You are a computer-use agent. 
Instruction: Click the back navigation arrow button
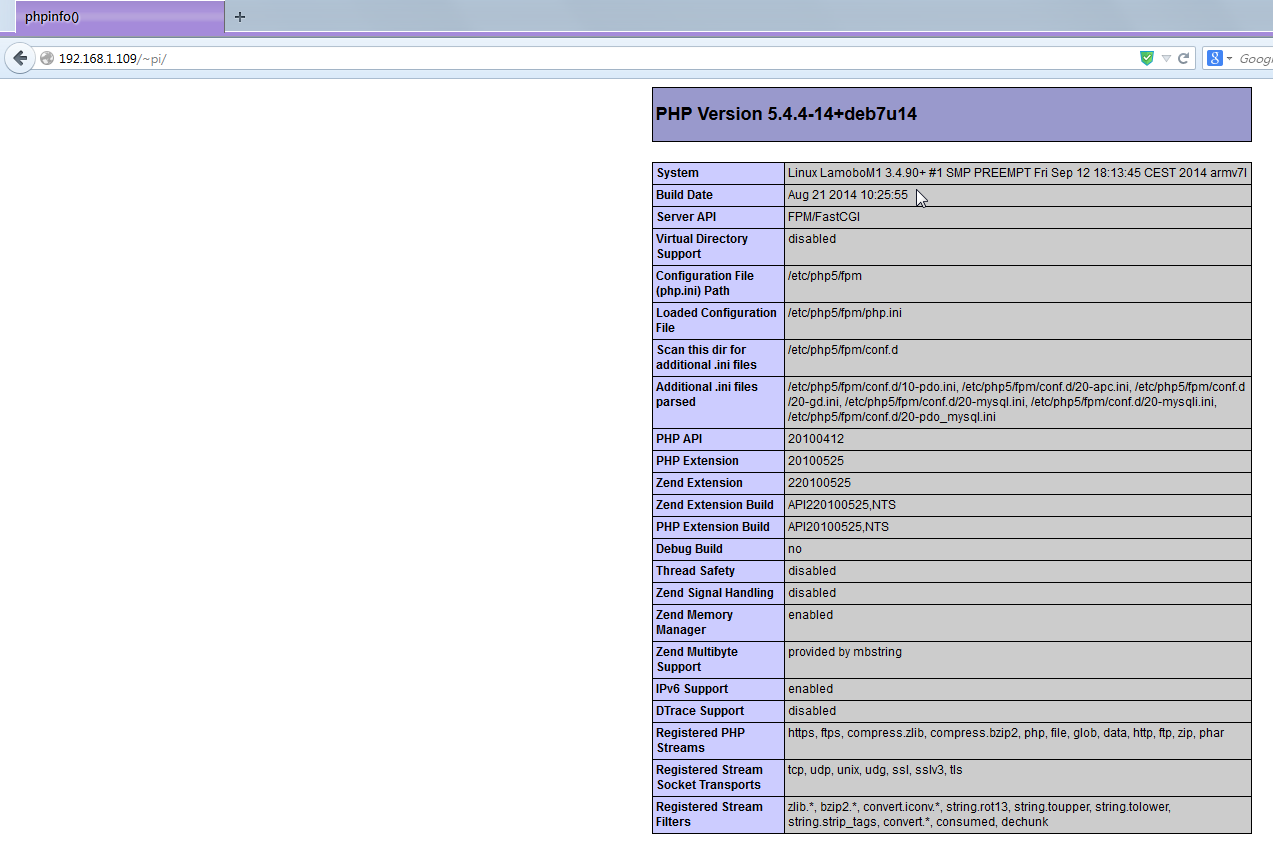[20, 58]
